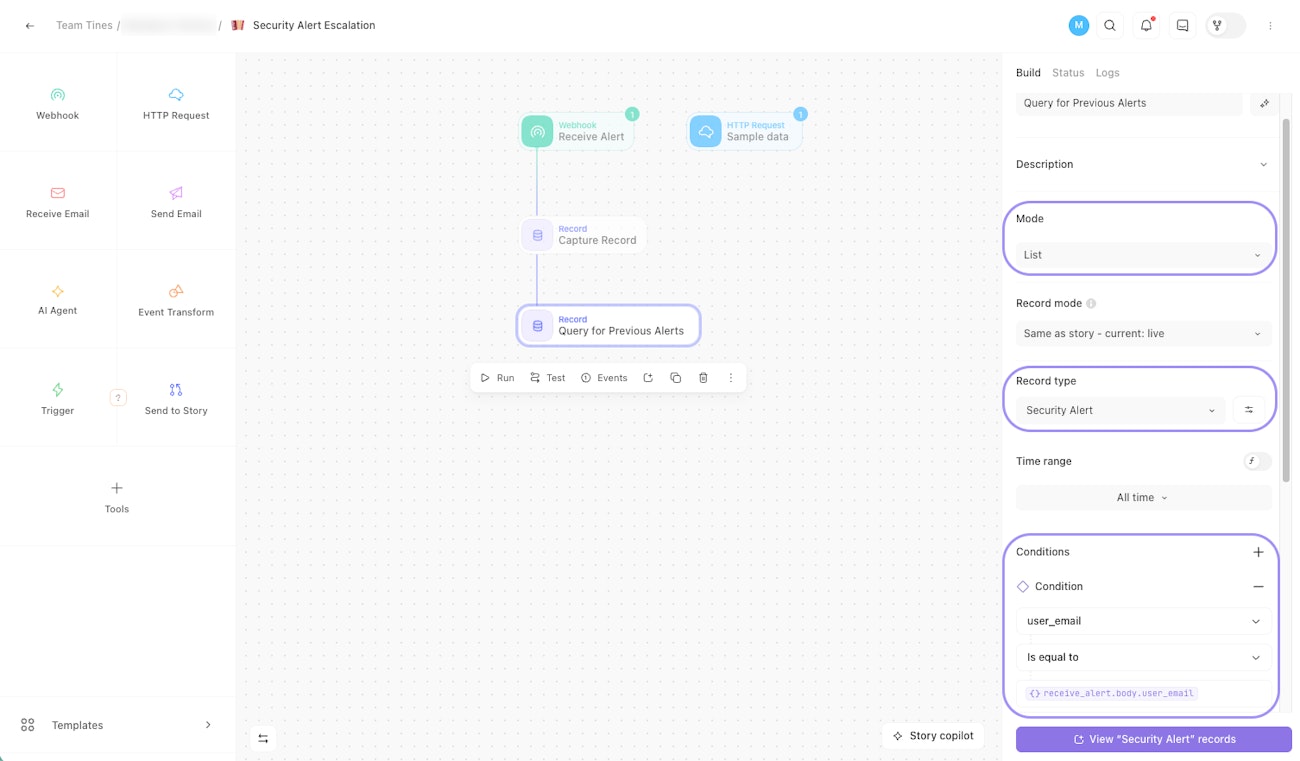Select the Sample data HTTP Request node
The height and width of the screenshot is (761, 1300).
point(745,131)
